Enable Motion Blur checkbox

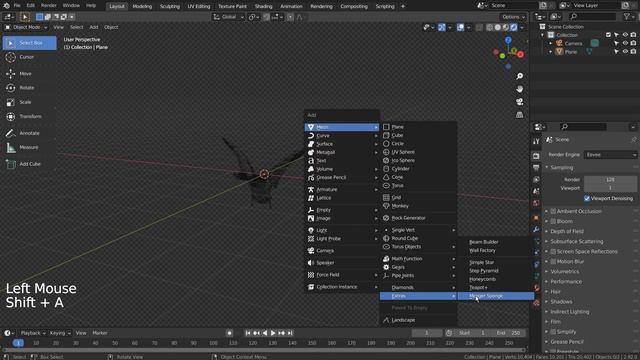coord(553,262)
